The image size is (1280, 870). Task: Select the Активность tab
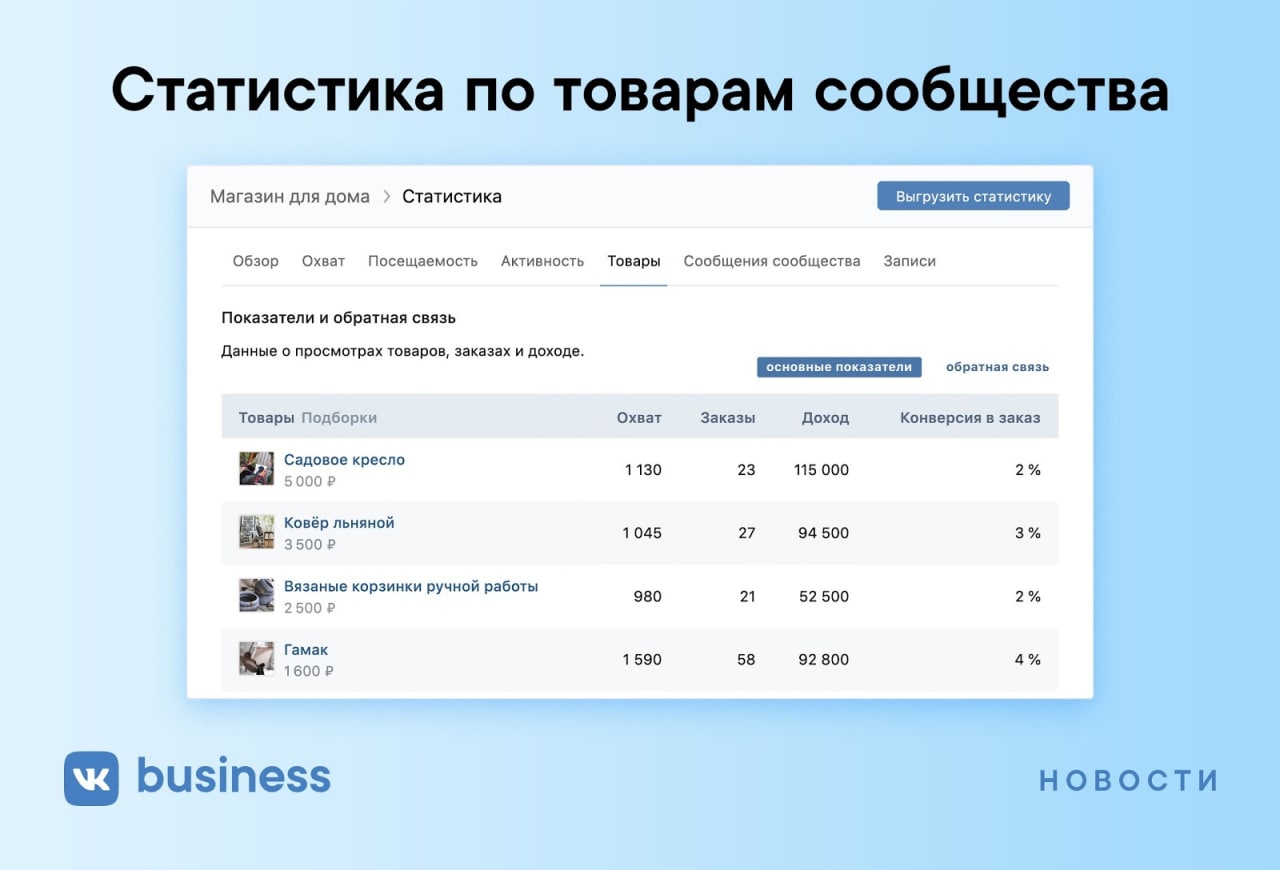(543, 261)
